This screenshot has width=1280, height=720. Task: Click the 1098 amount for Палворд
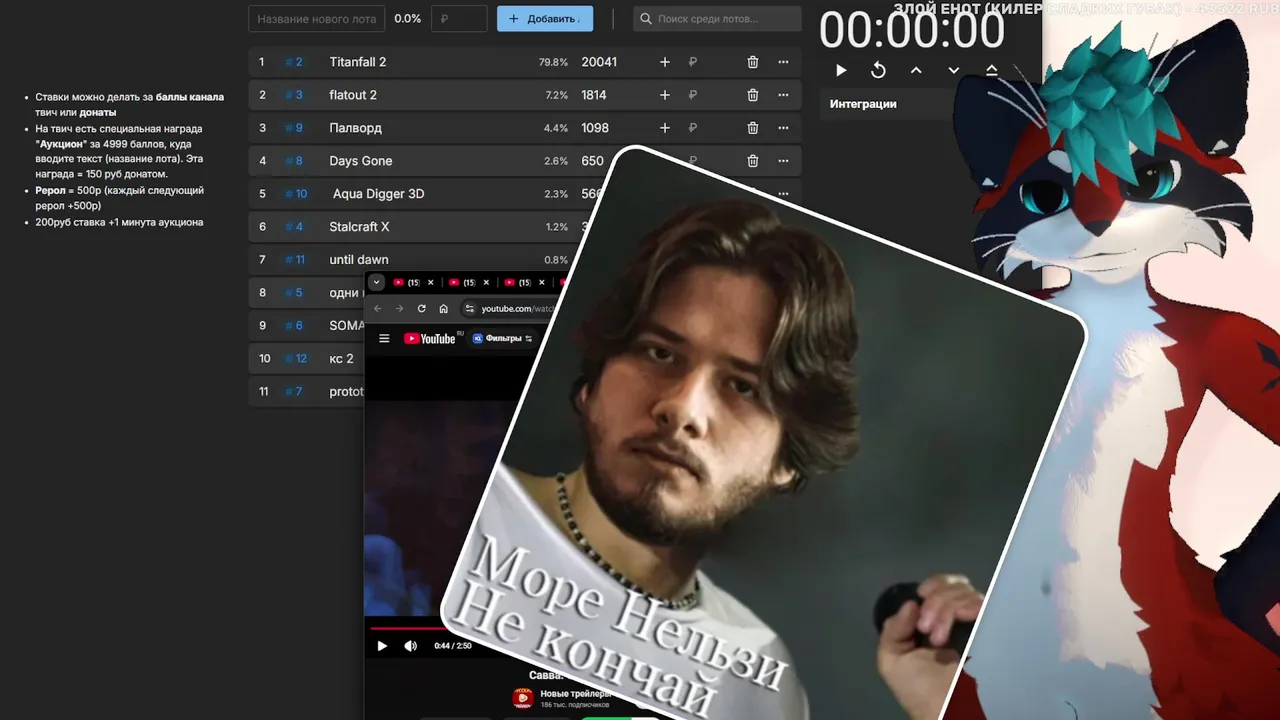click(595, 128)
